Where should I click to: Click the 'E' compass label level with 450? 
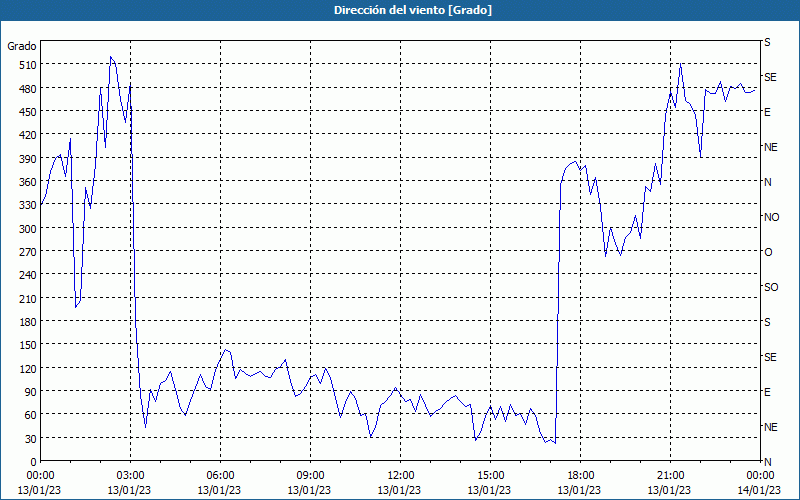coord(767,112)
